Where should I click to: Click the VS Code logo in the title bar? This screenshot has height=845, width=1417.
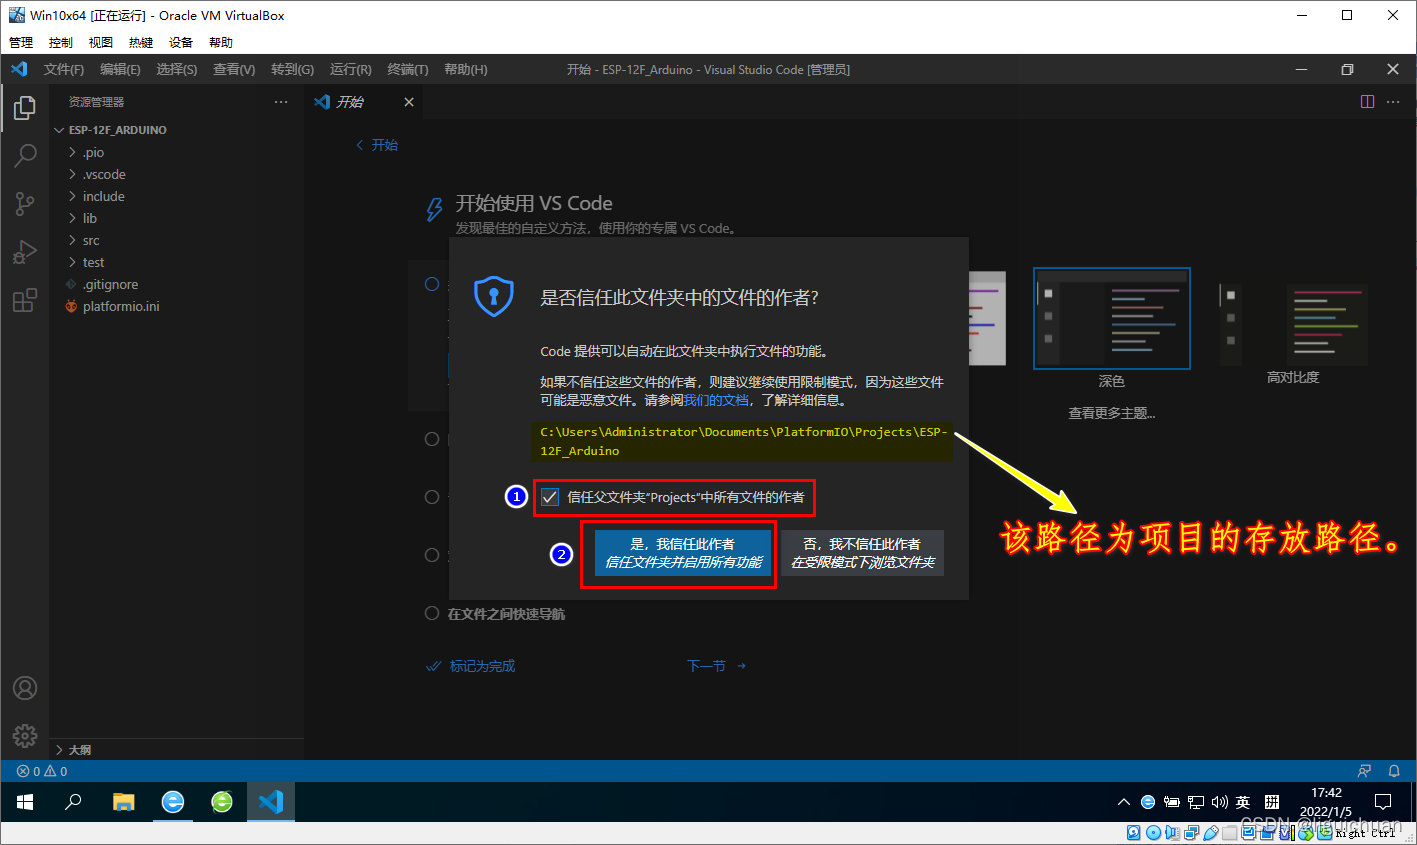coord(19,69)
